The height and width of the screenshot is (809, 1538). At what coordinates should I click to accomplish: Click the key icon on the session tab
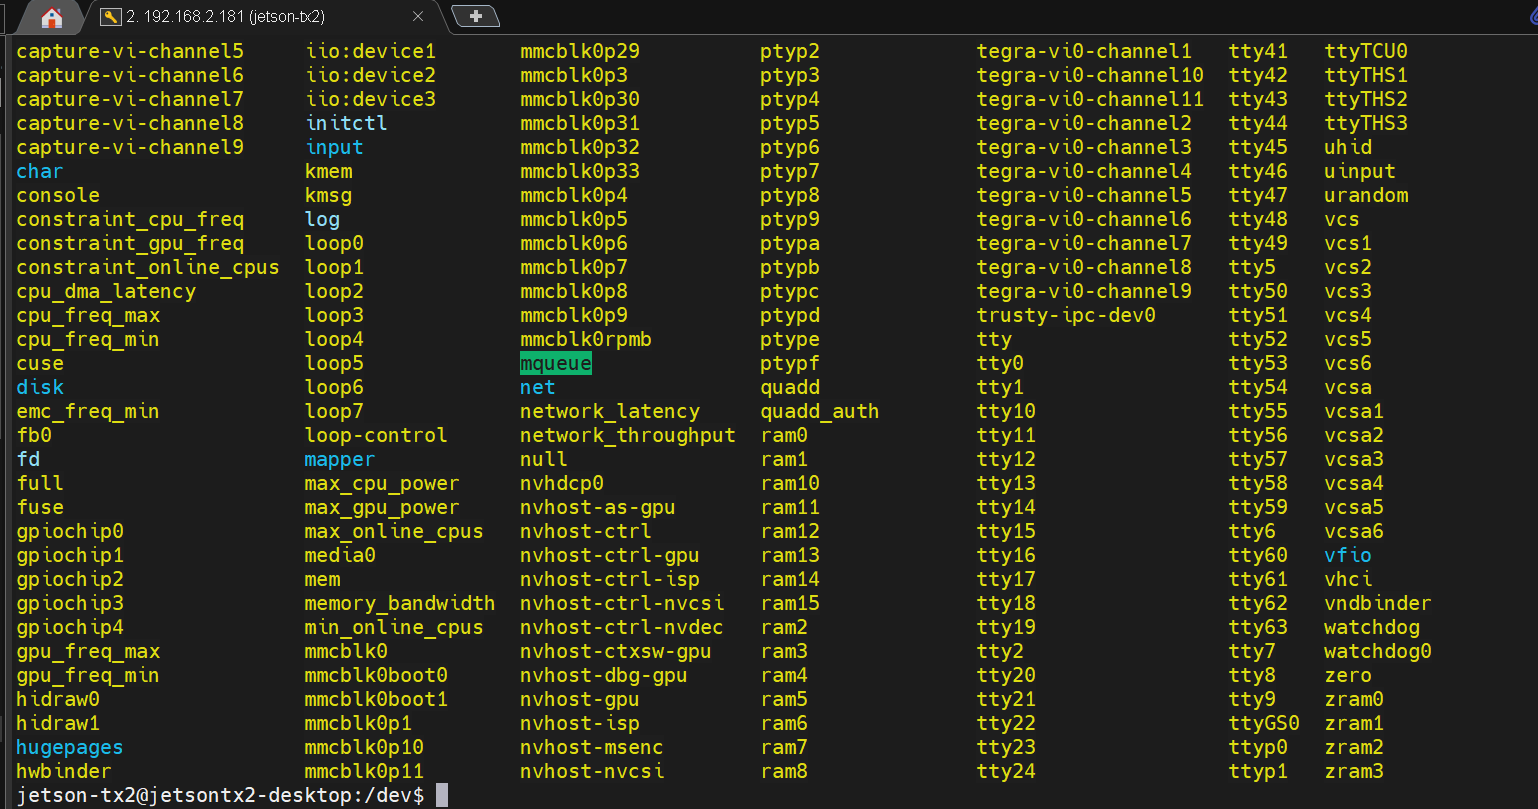coord(111,17)
